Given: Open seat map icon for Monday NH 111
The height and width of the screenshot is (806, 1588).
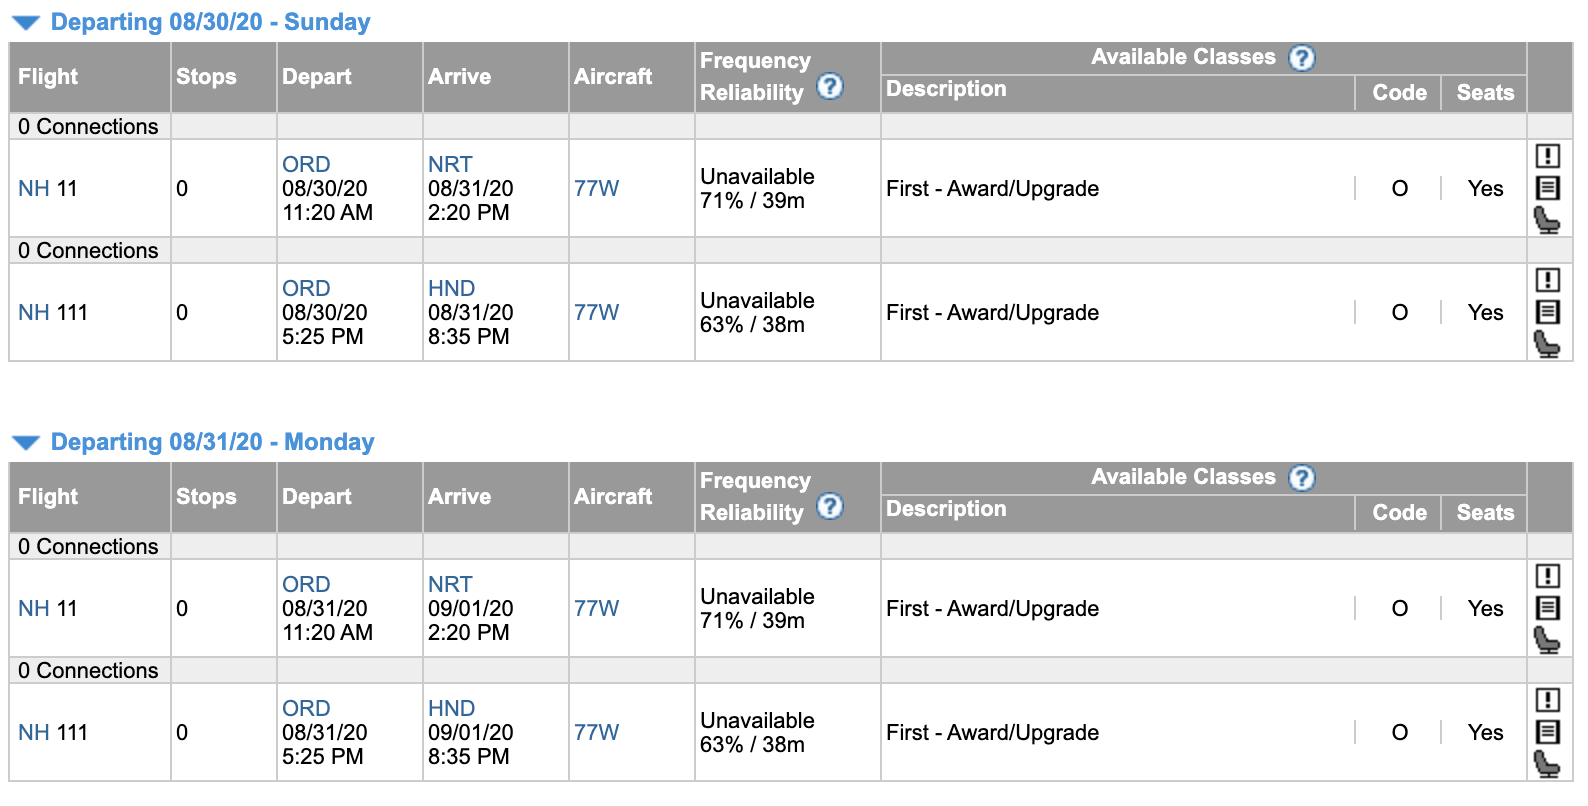Looking at the screenshot, I should 1547,764.
